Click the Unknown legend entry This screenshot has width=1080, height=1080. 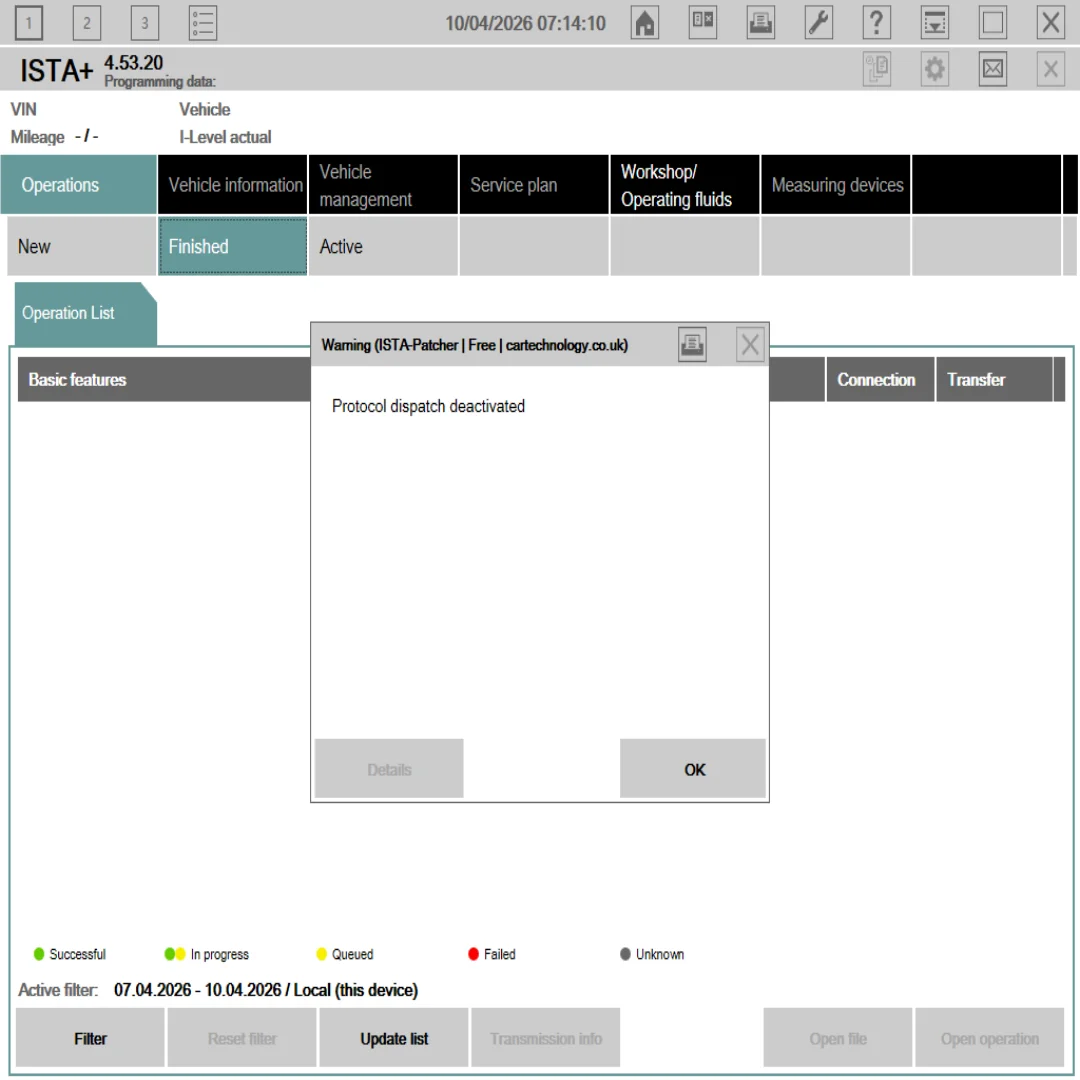click(x=652, y=954)
